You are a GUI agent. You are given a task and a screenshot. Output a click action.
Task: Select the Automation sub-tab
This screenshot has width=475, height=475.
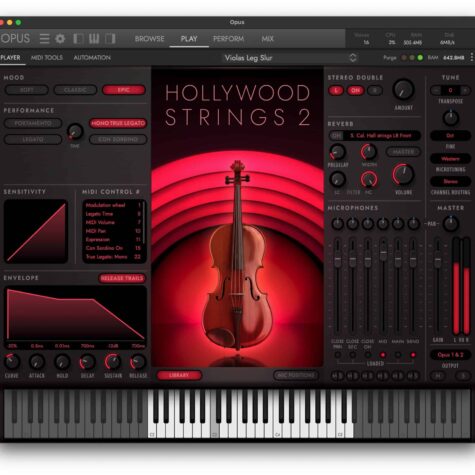[92, 58]
